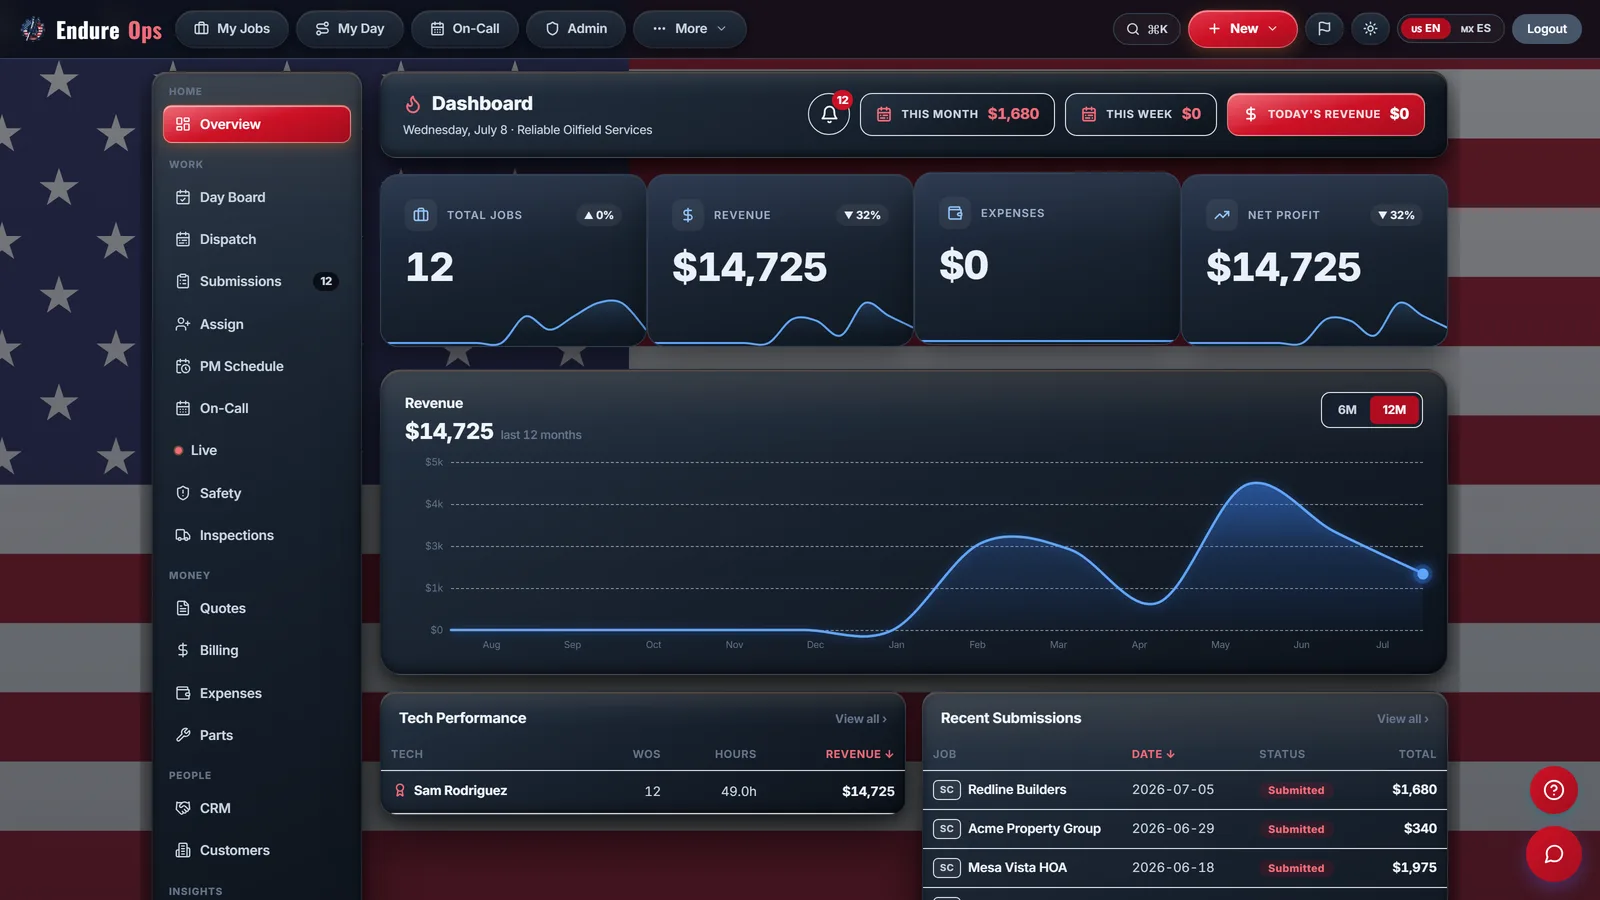Click the Total Jobs briefcase icon
Screen dimensions: 1600x900
pos(421,215)
